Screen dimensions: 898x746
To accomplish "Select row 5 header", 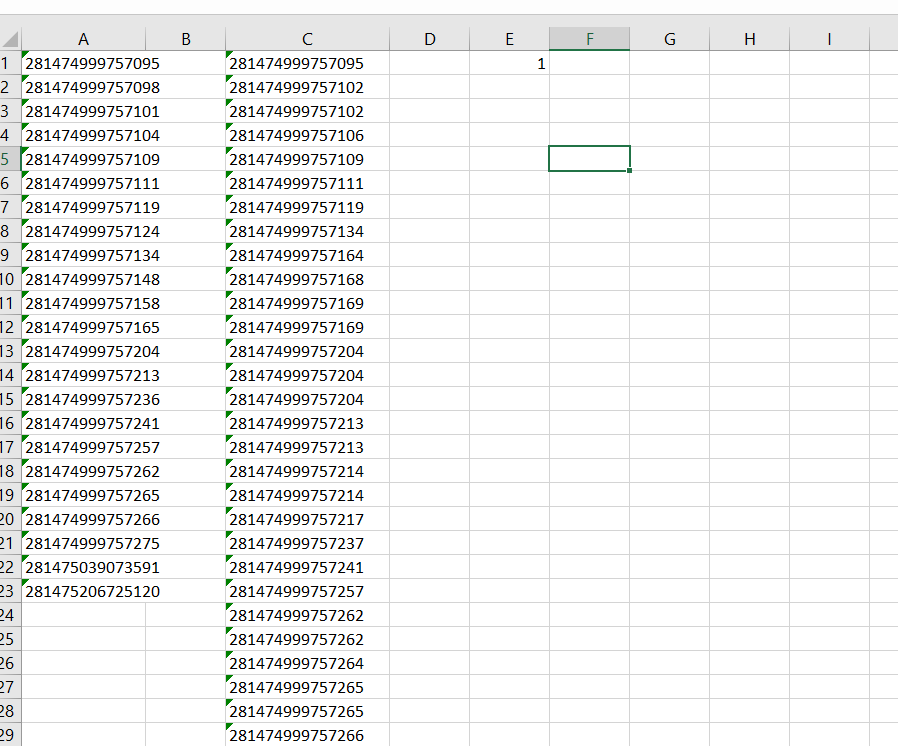I will (10, 159).
